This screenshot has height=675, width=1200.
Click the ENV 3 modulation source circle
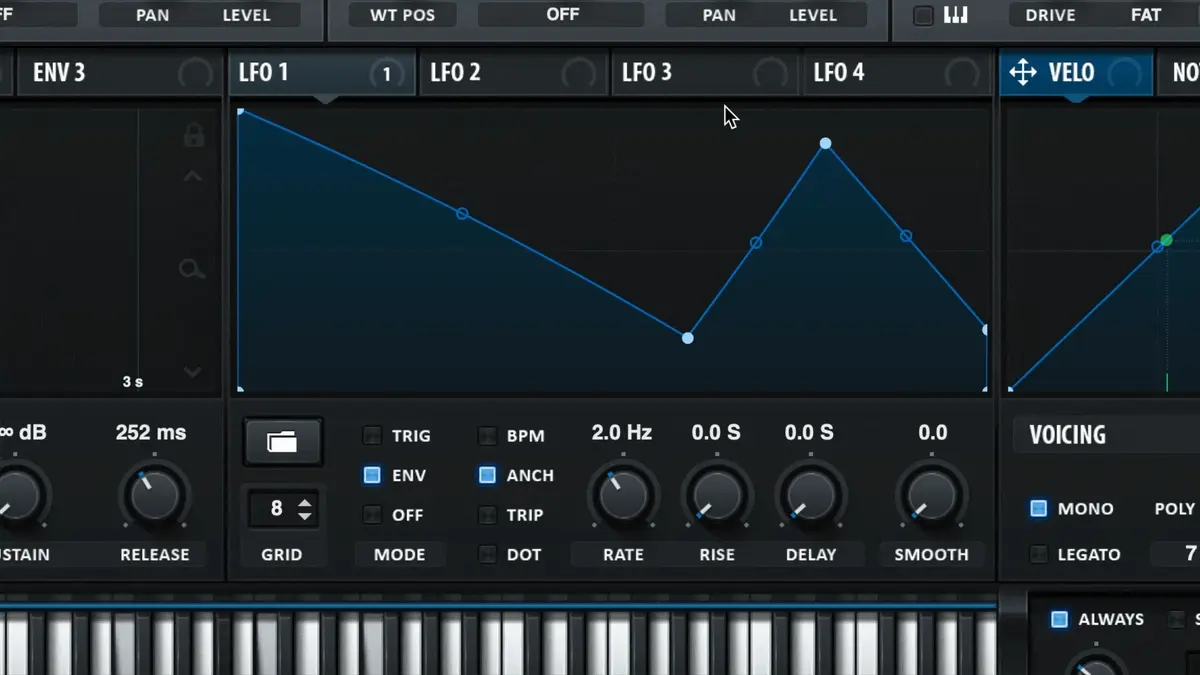click(x=194, y=74)
